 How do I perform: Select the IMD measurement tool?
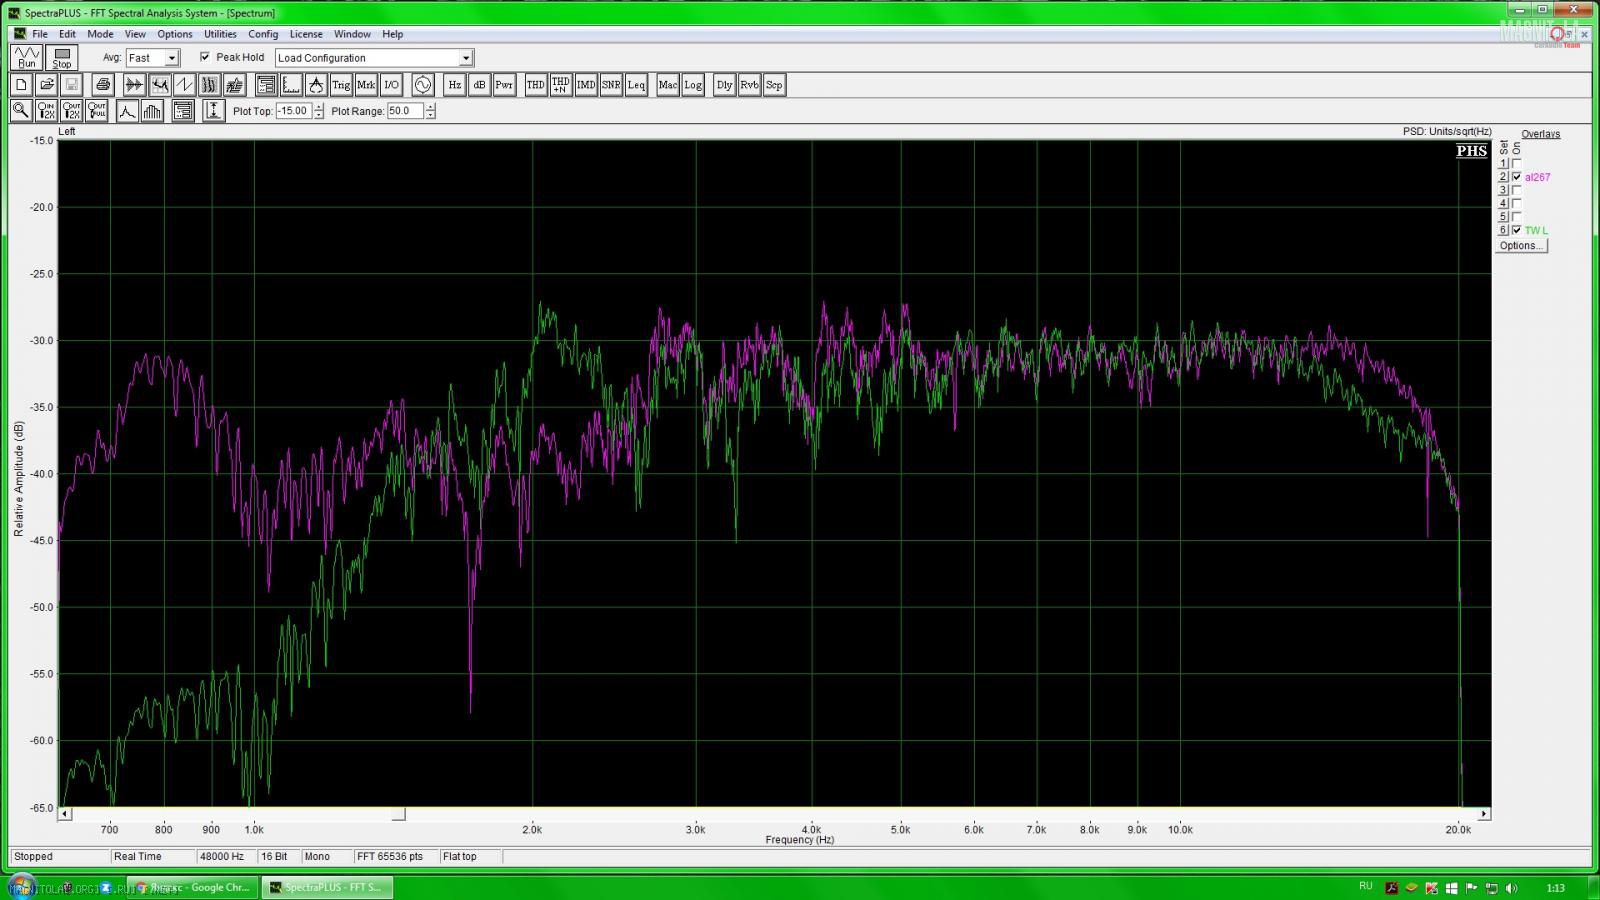pos(586,85)
